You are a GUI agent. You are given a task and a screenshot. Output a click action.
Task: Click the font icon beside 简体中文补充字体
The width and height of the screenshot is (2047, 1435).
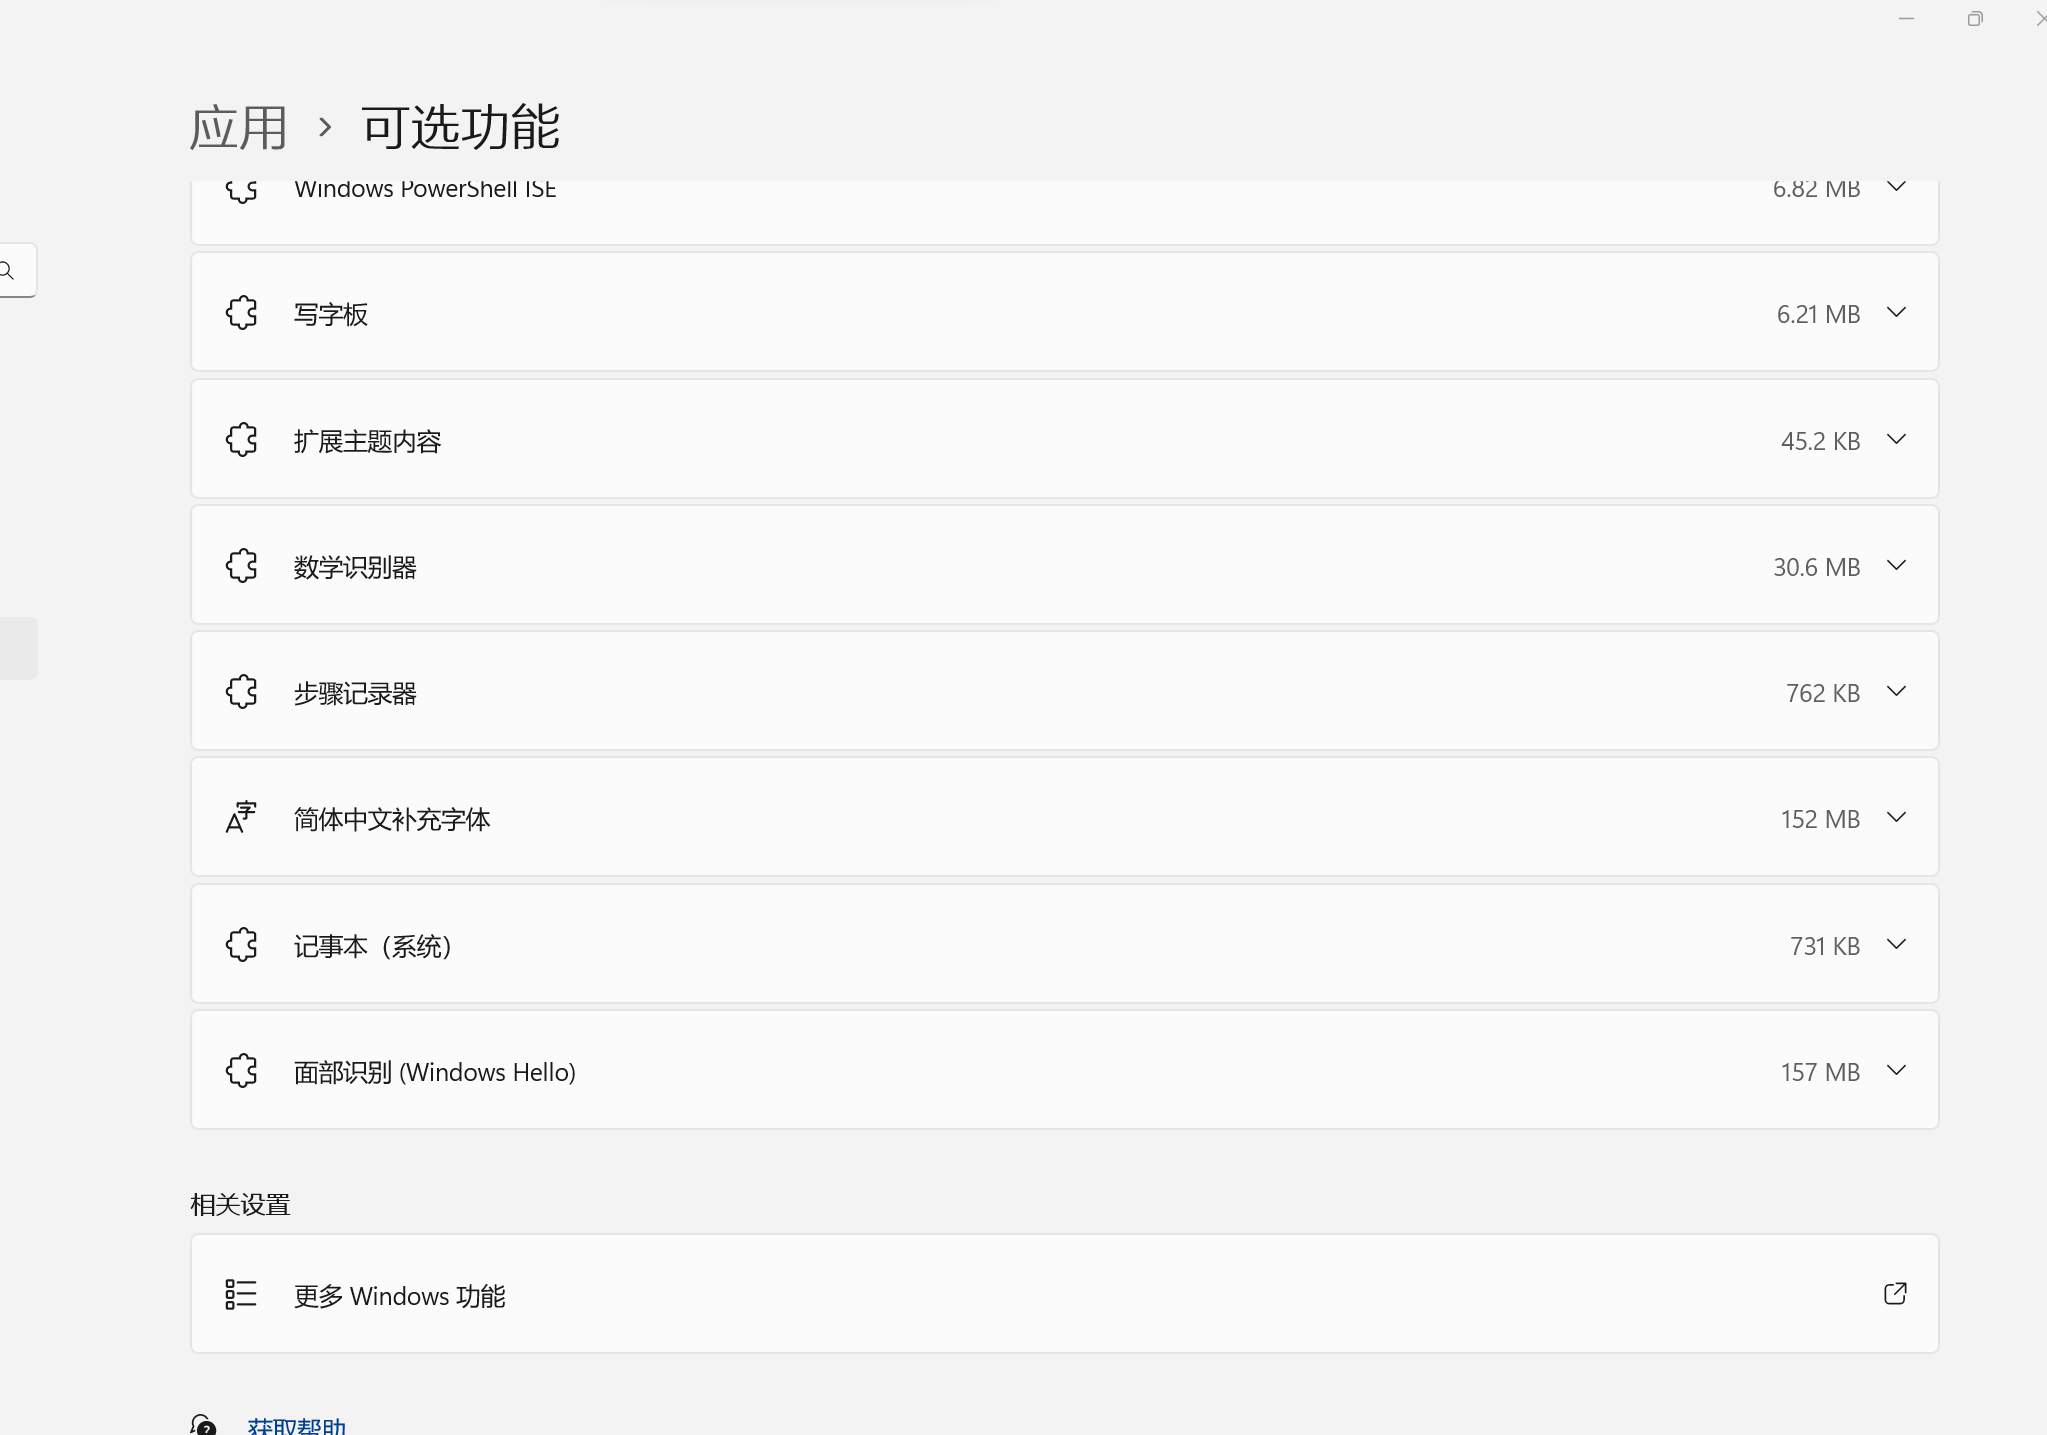click(241, 818)
